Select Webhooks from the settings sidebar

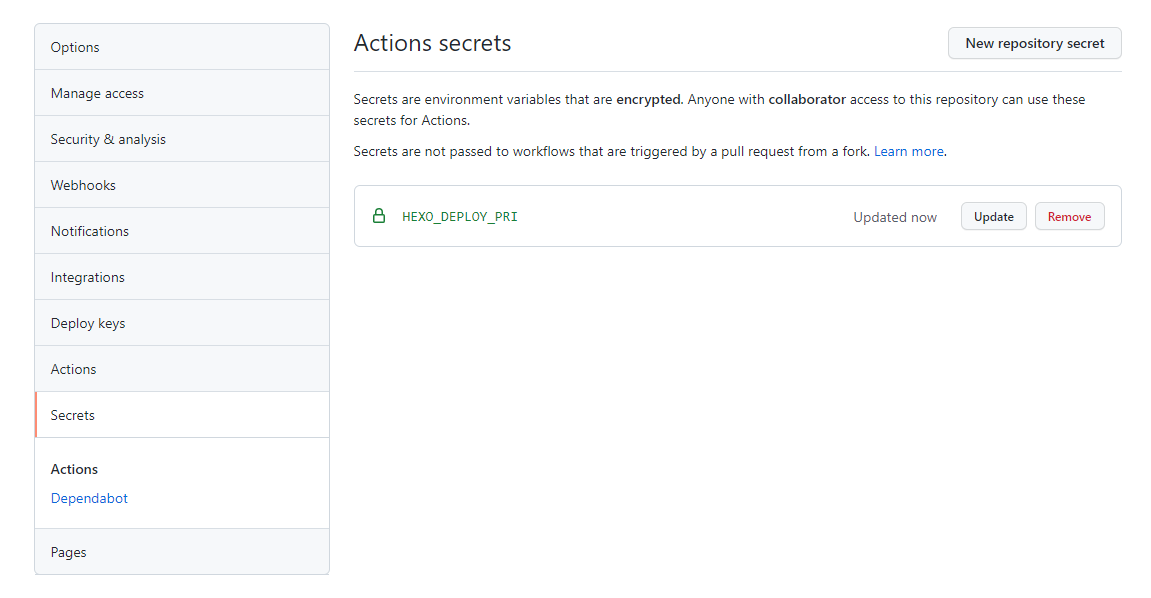83,185
